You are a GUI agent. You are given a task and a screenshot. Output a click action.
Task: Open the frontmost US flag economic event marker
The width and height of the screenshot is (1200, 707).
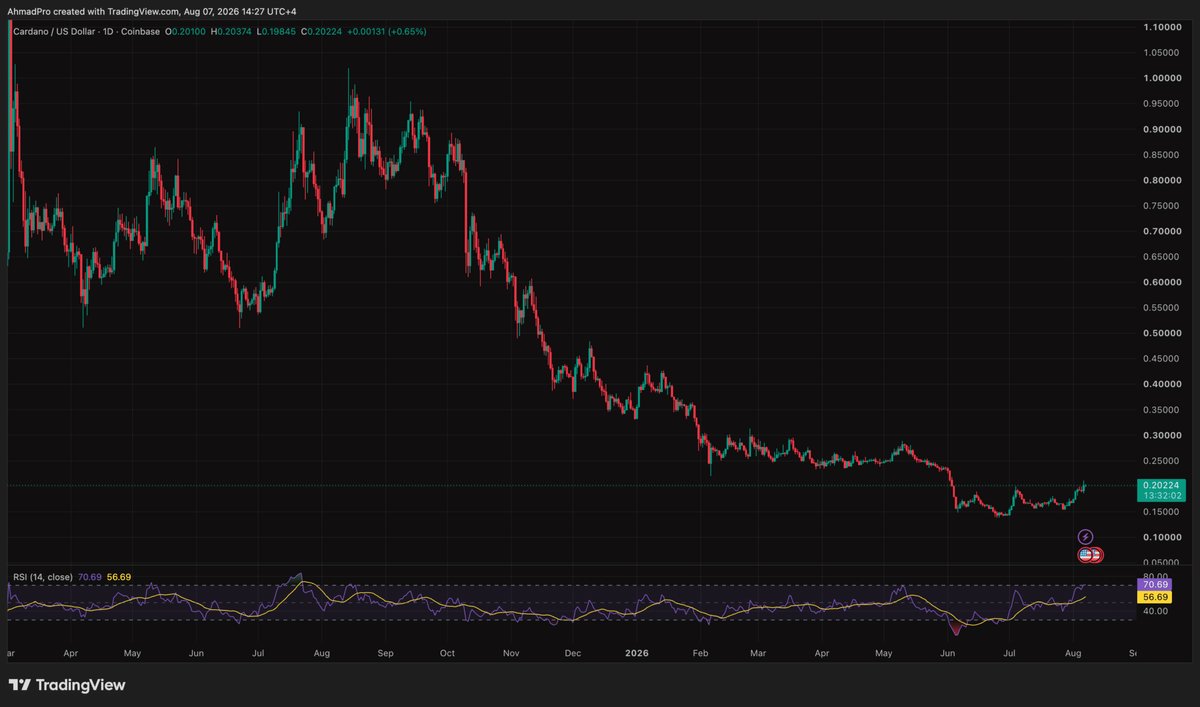point(1085,555)
